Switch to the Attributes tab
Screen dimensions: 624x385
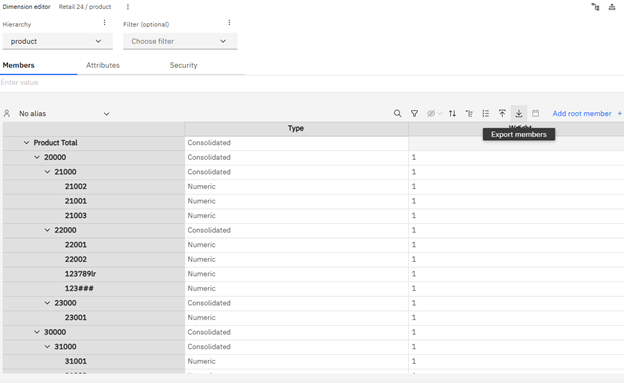coord(103,65)
